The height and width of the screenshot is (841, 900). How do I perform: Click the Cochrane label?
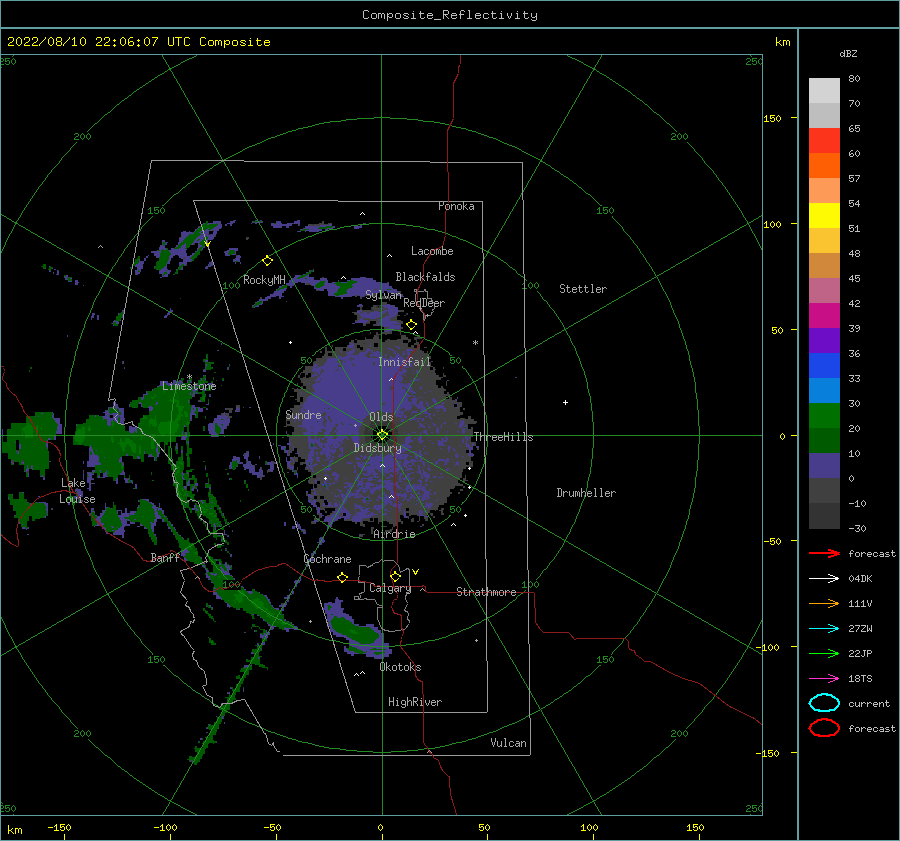327,559
